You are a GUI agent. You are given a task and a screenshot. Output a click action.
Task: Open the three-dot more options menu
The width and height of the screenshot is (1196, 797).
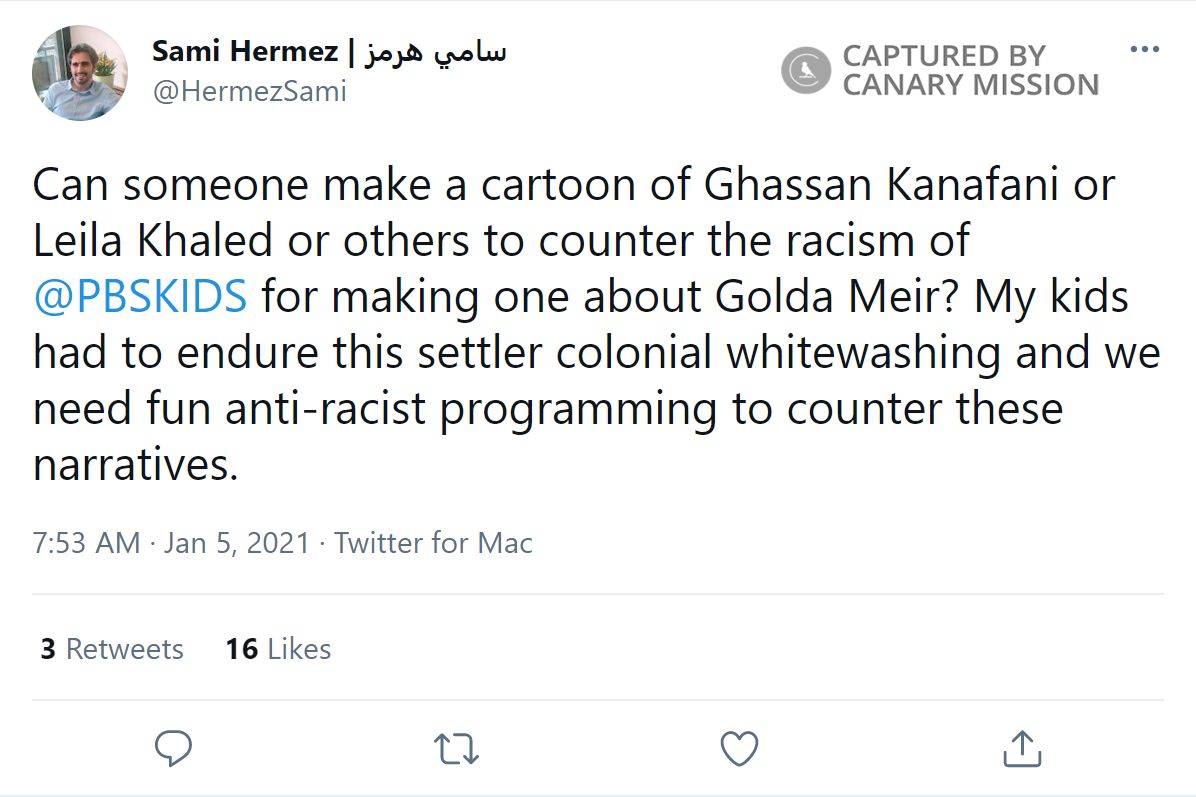click(1144, 50)
